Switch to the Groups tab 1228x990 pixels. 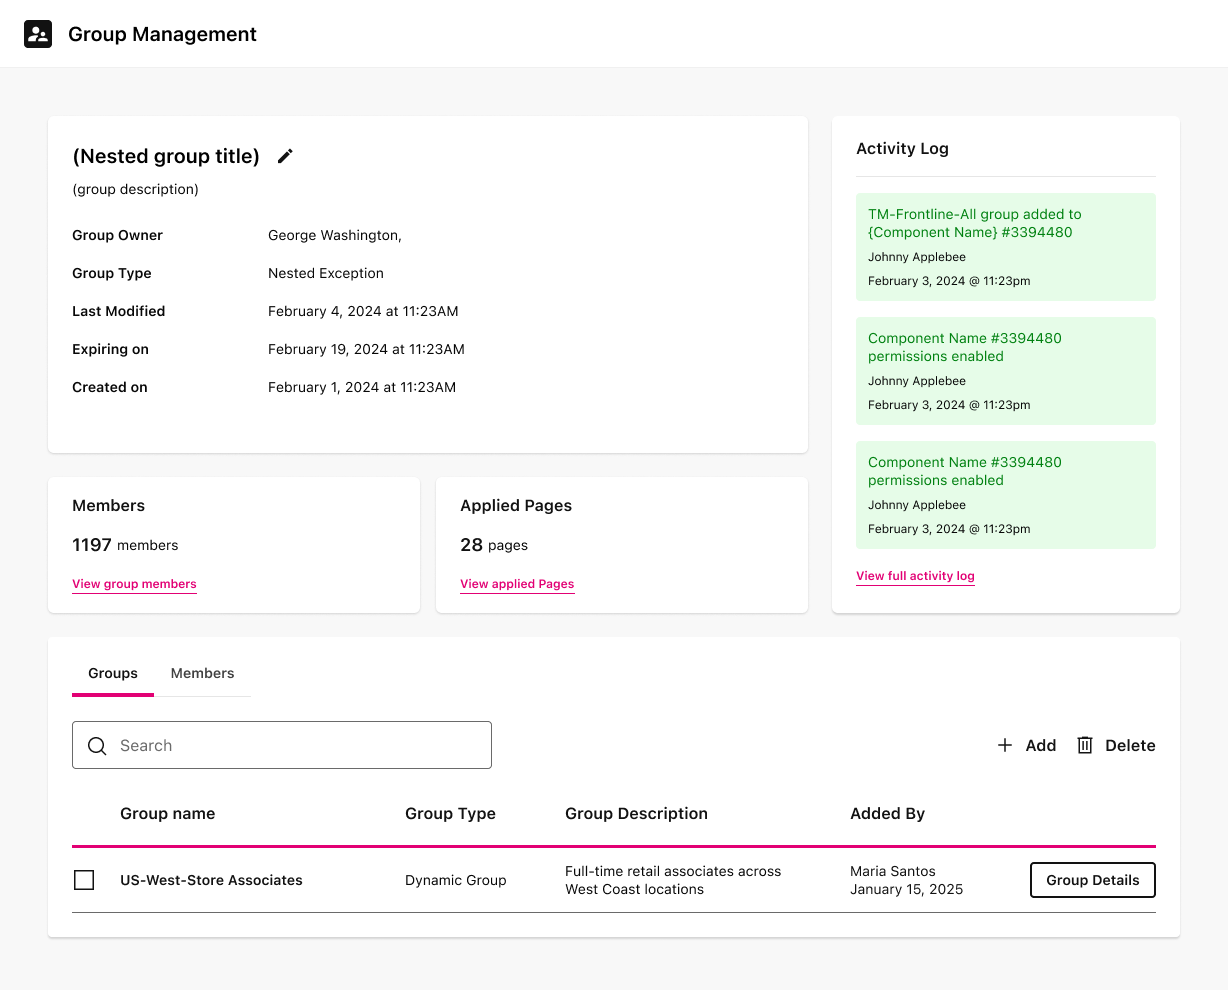113,674
